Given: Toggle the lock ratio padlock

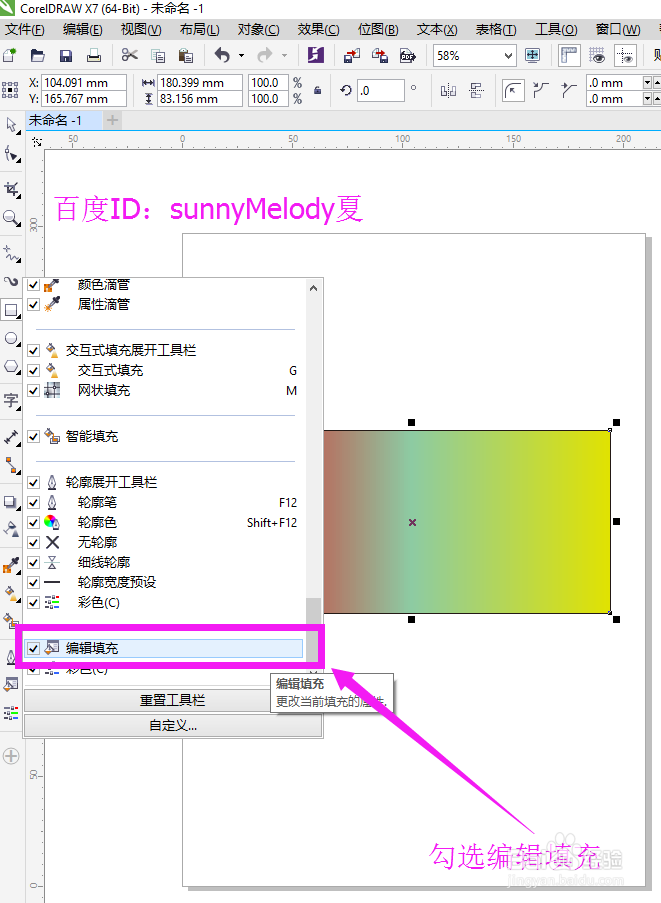Looking at the screenshot, I should point(317,90).
